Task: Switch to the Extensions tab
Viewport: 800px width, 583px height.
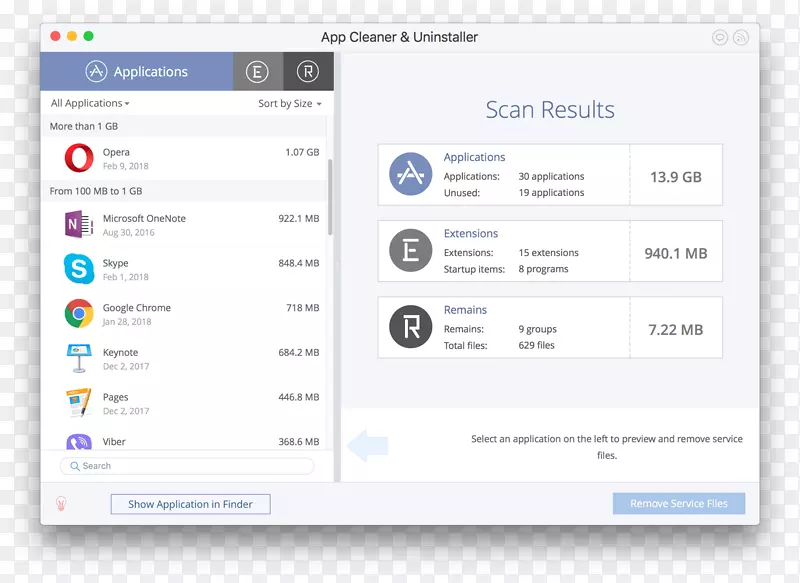Action: click(258, 72)
